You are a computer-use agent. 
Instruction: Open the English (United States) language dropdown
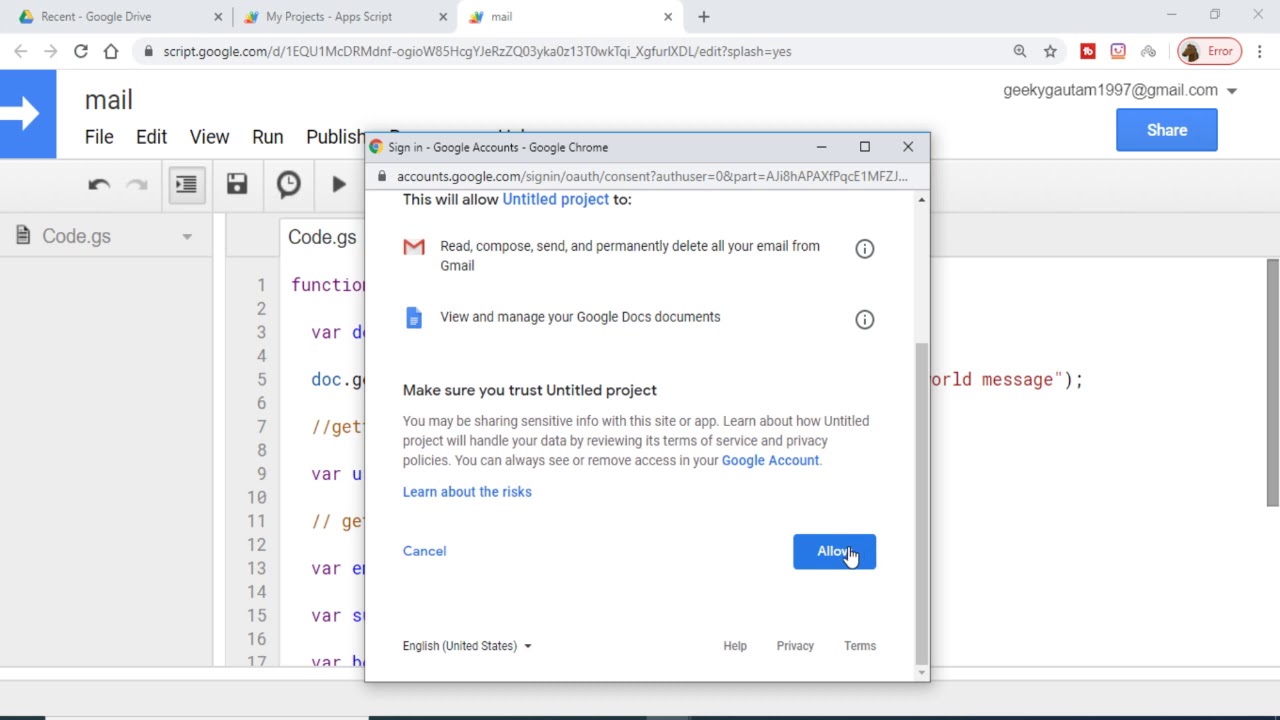pos(467,646)
